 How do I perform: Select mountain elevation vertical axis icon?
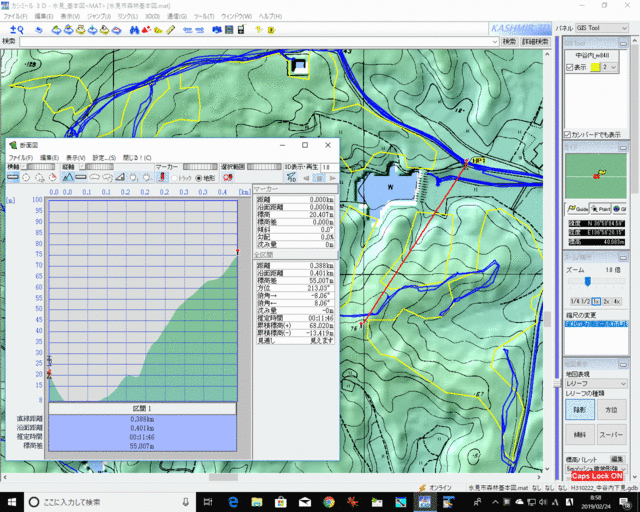68,177
